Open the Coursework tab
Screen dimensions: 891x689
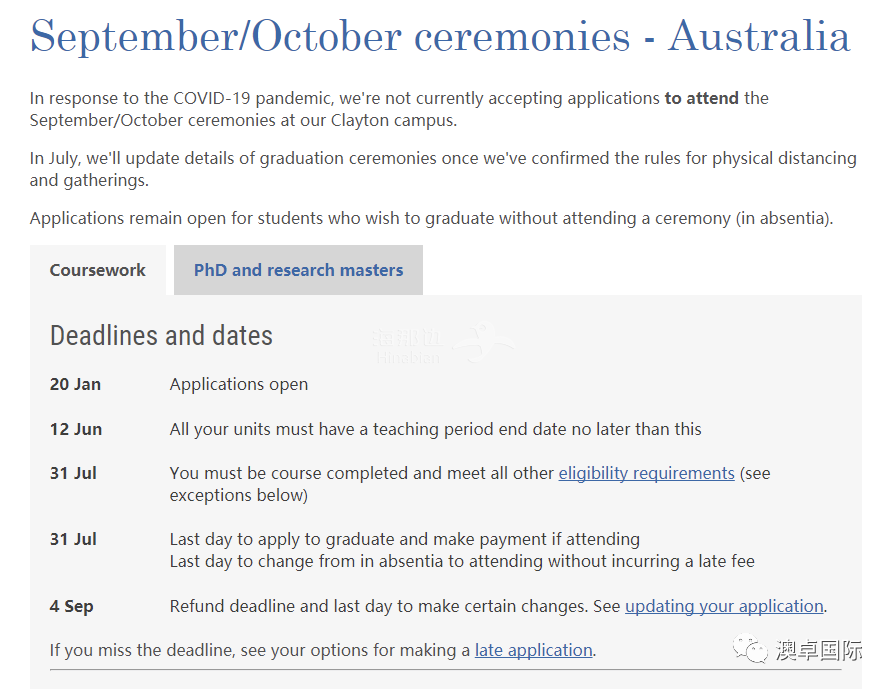[98, 270]
